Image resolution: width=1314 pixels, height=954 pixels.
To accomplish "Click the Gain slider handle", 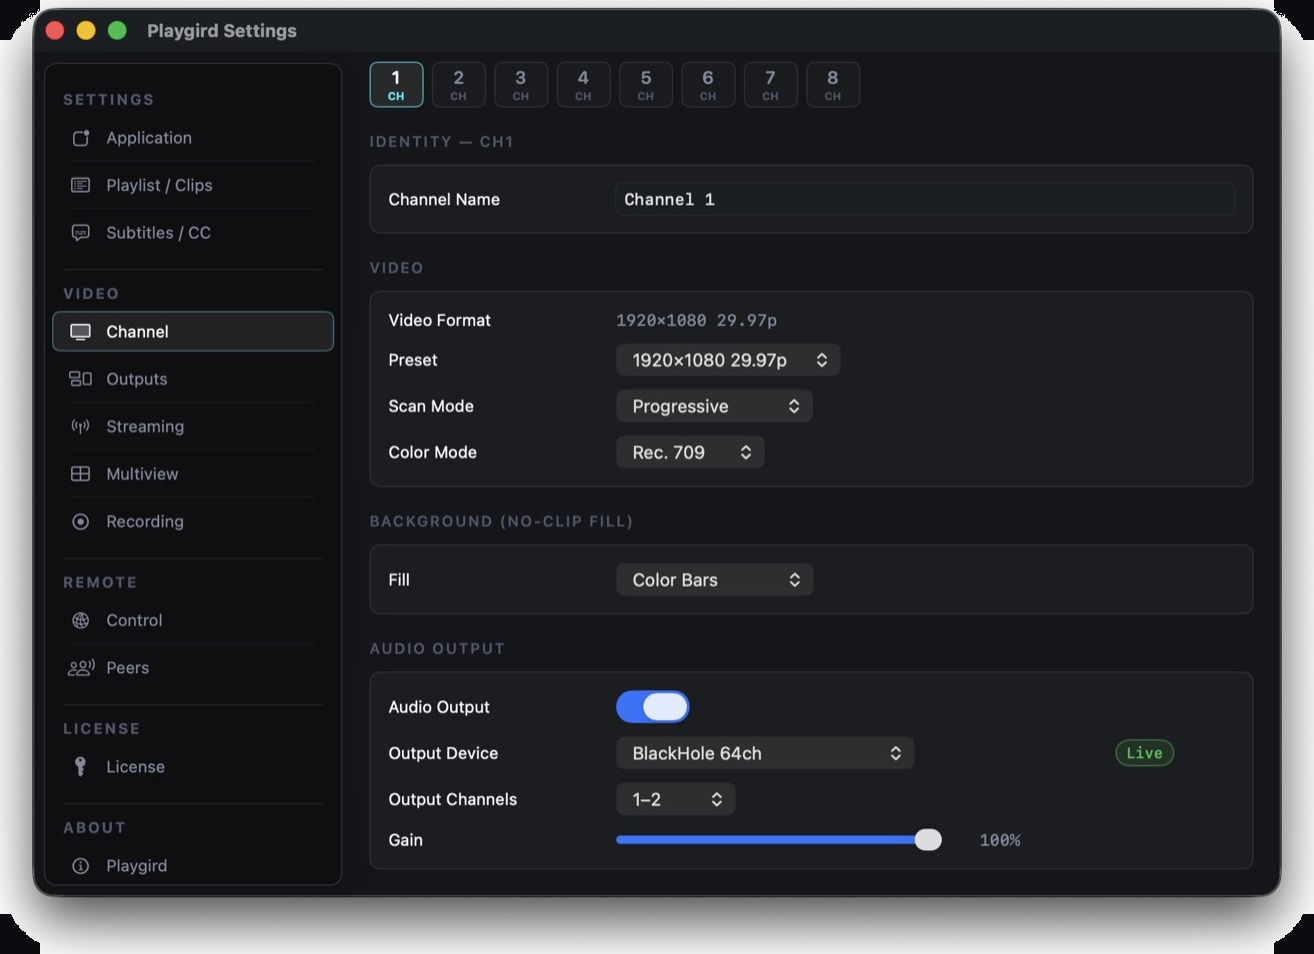I will [x=928, y=840].
